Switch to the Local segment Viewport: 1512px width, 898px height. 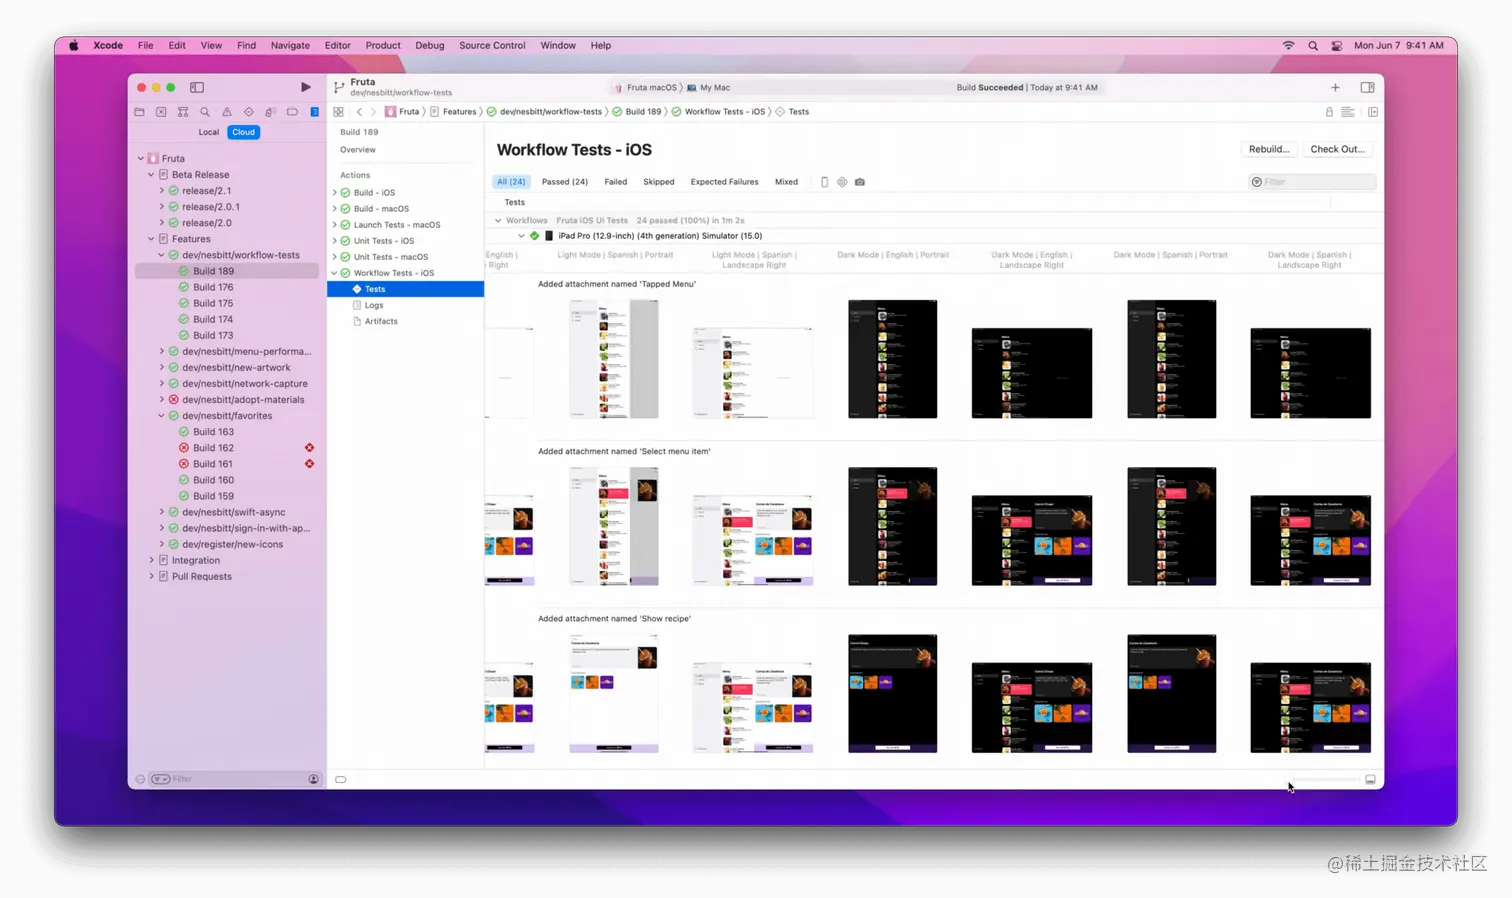[208, 132]
